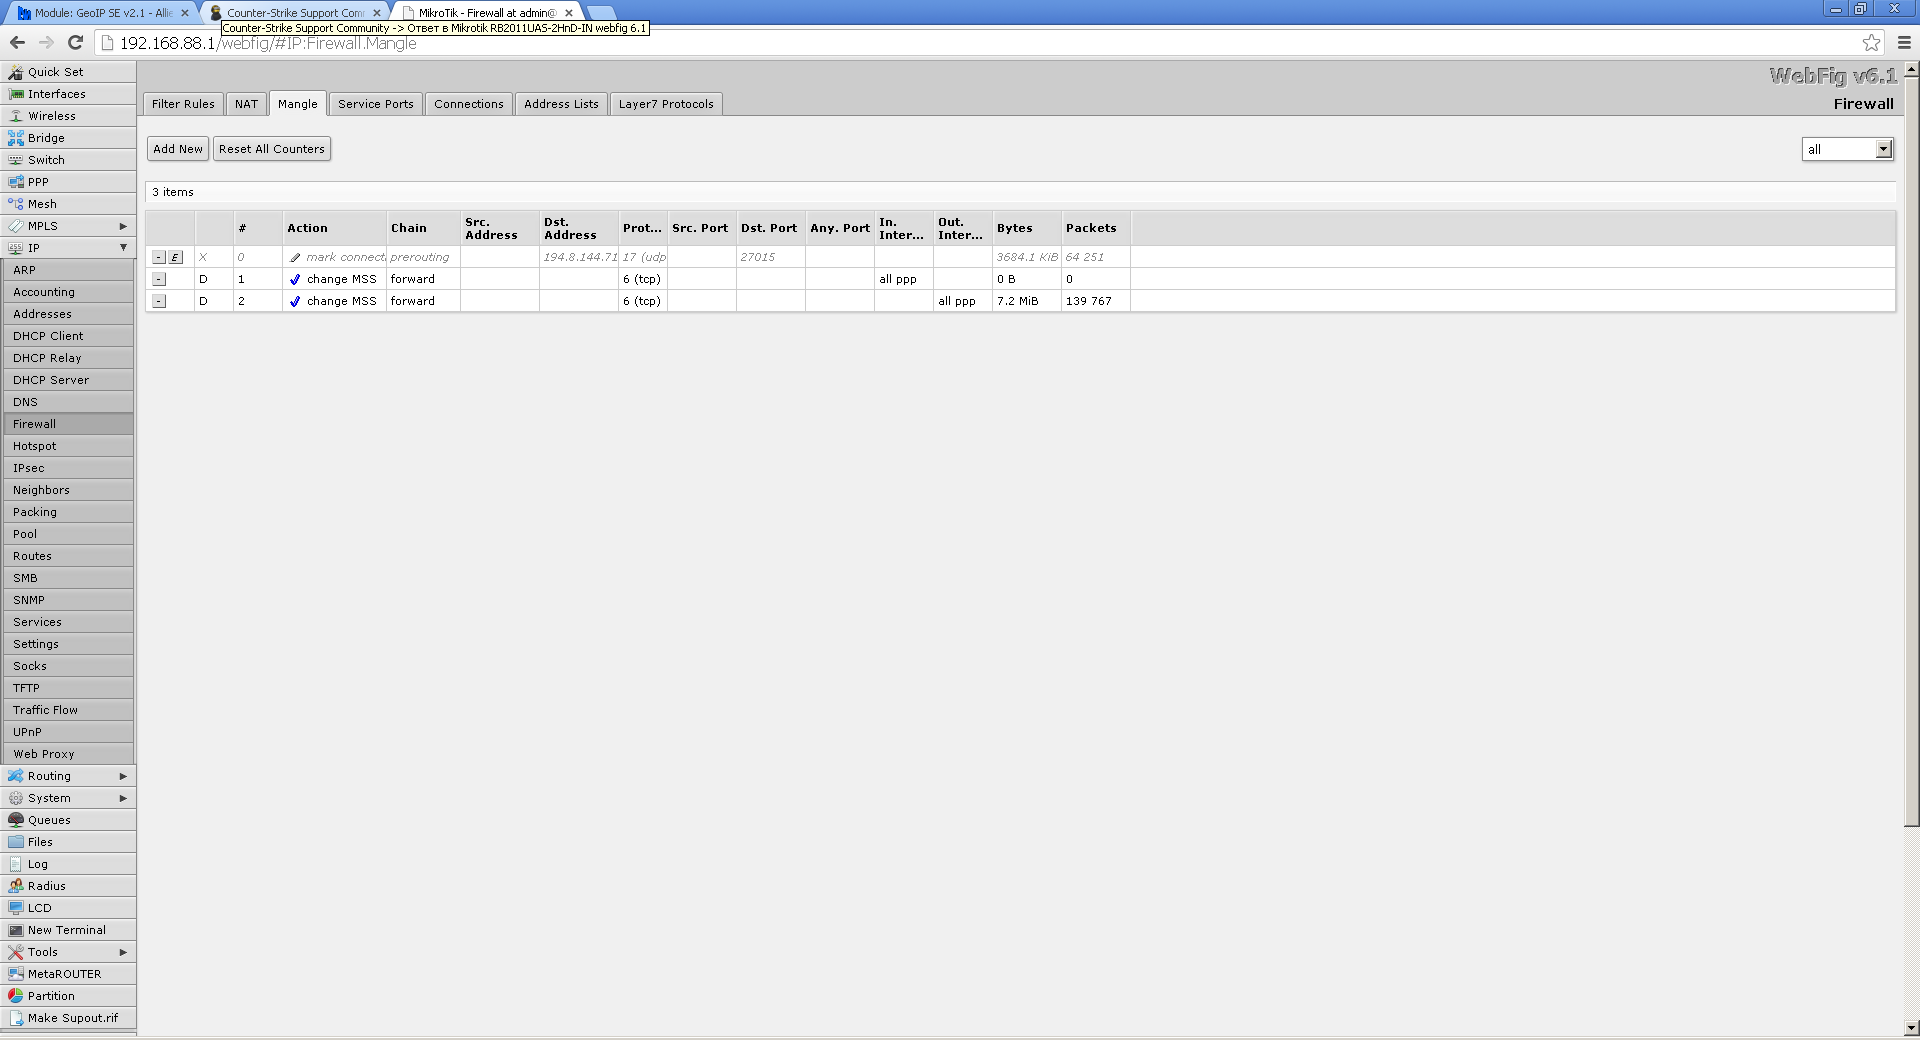Open Routes under the IP menu
This screenshot has width=1920, height=1040.
[68, 556]
